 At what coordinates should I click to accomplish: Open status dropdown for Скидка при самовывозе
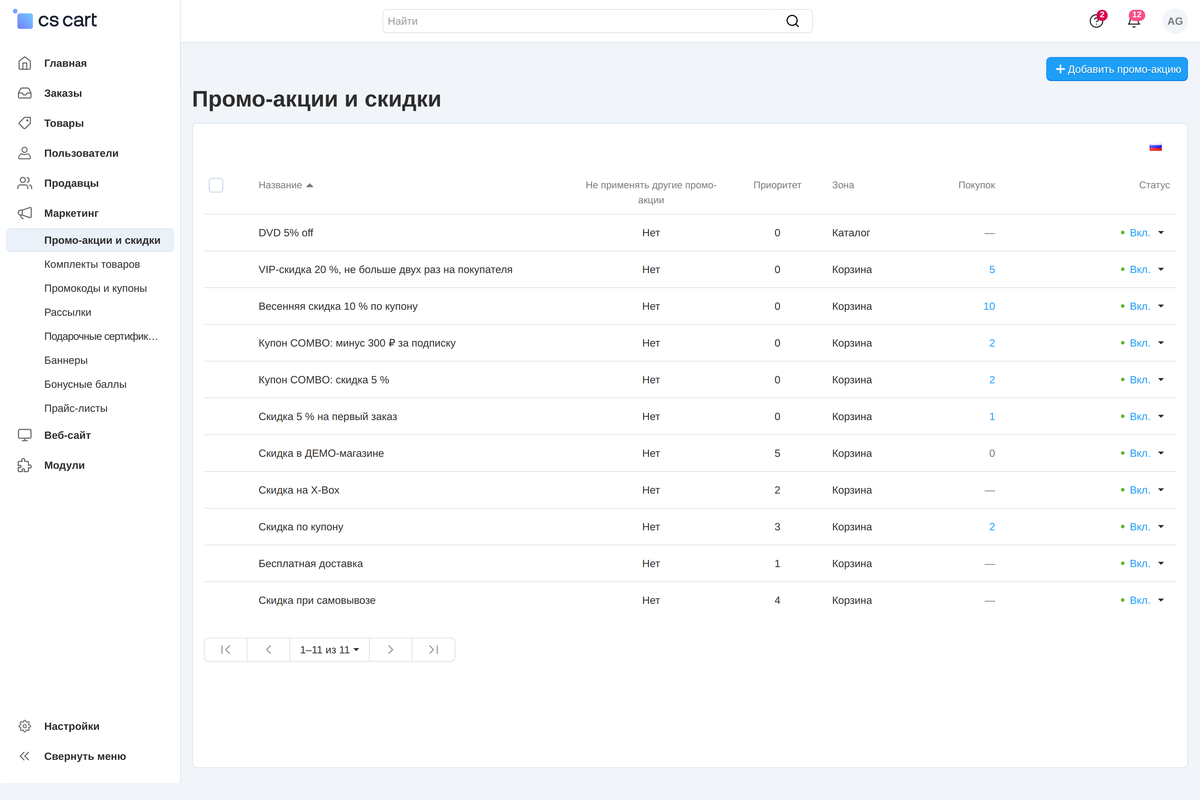tap(1142, 601)
